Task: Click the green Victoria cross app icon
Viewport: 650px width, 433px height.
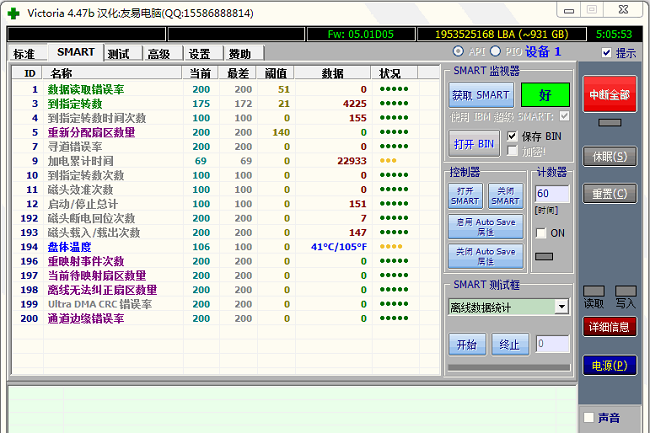Action: [13, 13]
